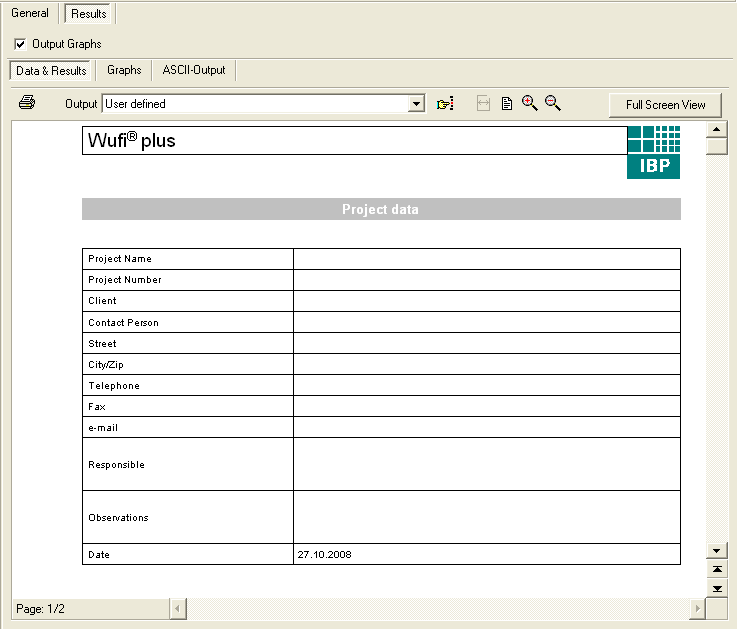Toggle the Output Graphs checkbox
Screen dimensions: 737x629
[20, 44]
